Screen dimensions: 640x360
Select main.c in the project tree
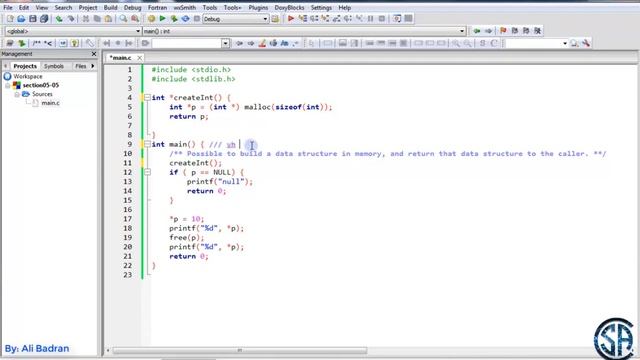pyautogui.click(x=51, y=103)
